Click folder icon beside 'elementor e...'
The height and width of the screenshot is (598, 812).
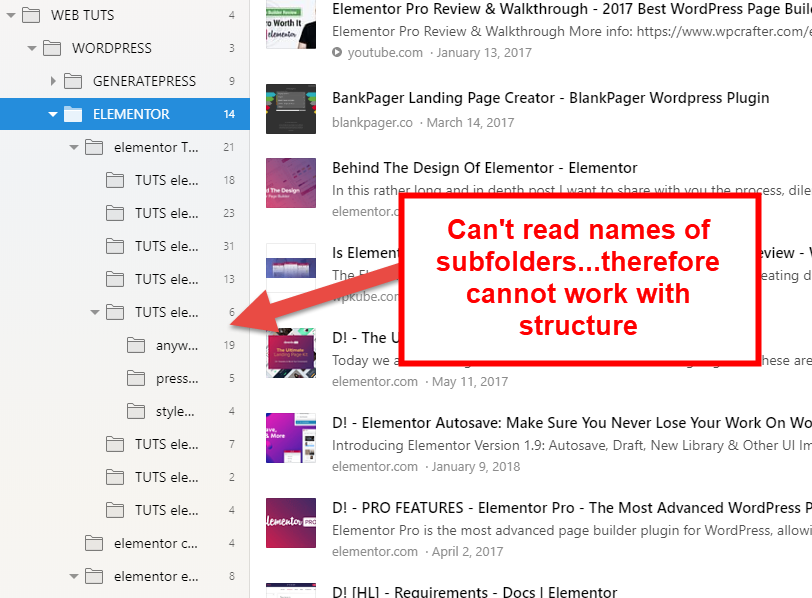point(94,576)
